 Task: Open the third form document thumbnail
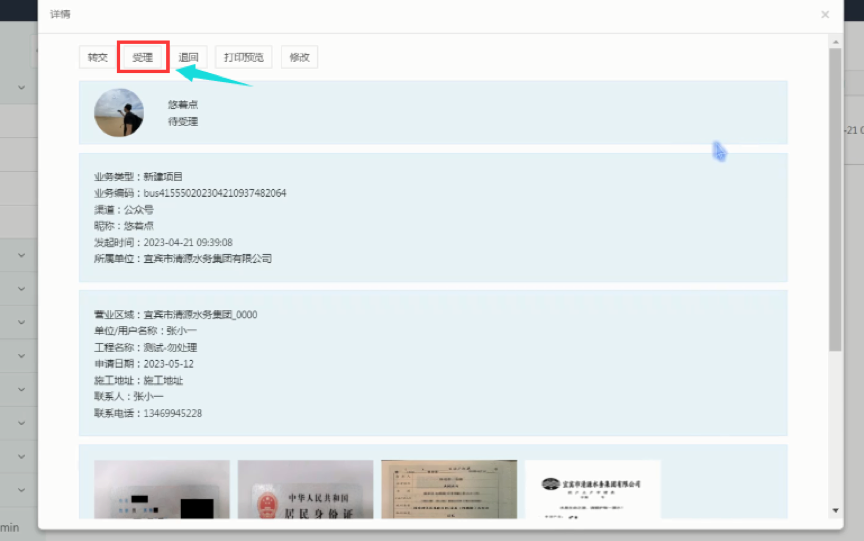(449, 489)
